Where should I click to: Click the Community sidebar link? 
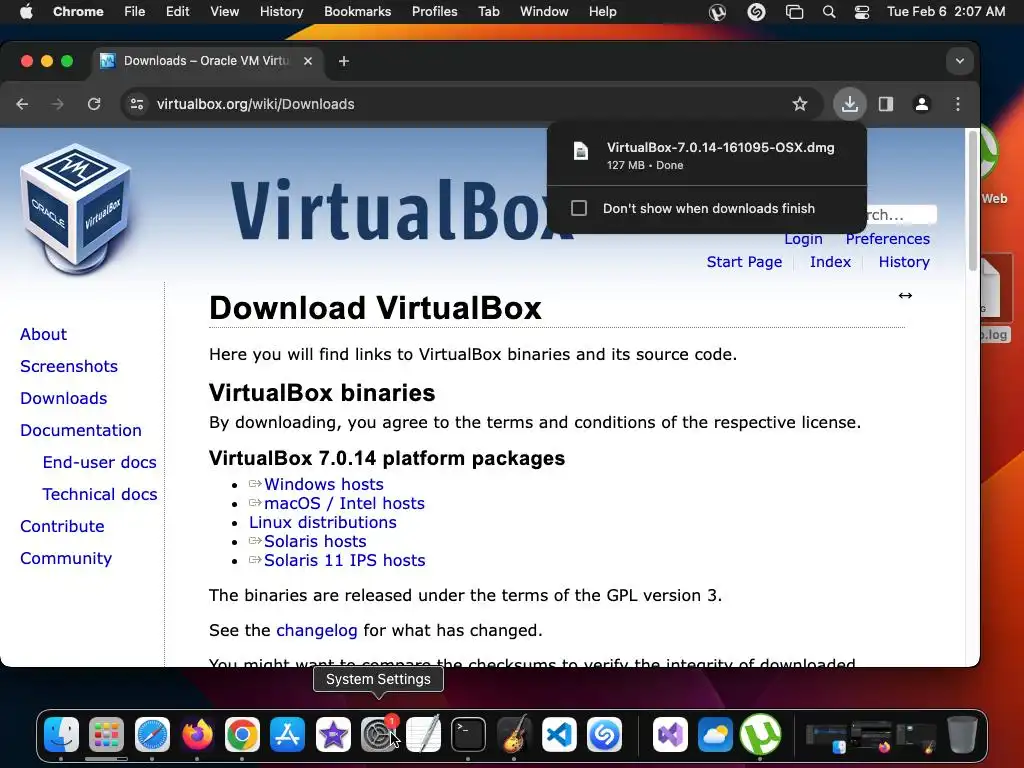tap(66, 558)
